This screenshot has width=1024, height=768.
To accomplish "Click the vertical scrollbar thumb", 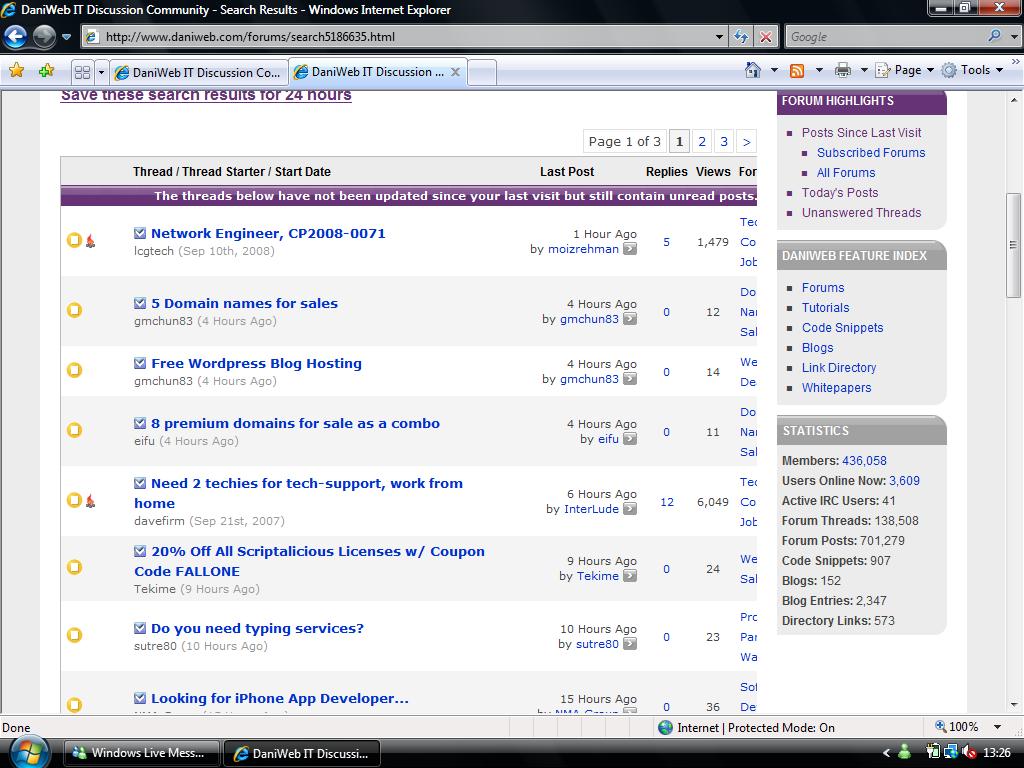I will 1013,245.
